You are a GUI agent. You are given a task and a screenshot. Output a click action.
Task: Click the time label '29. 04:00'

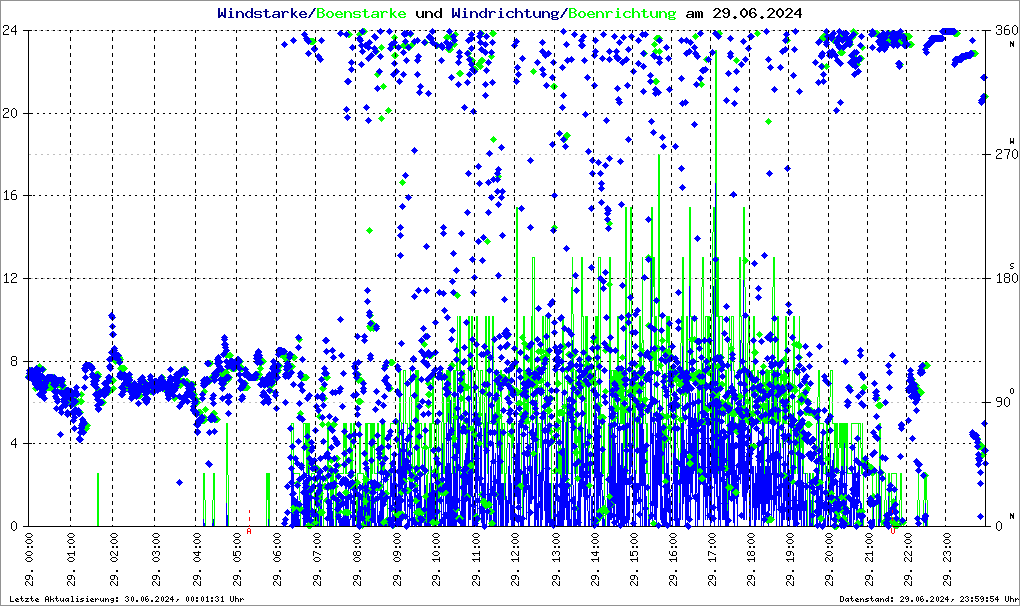pos(197,560)
